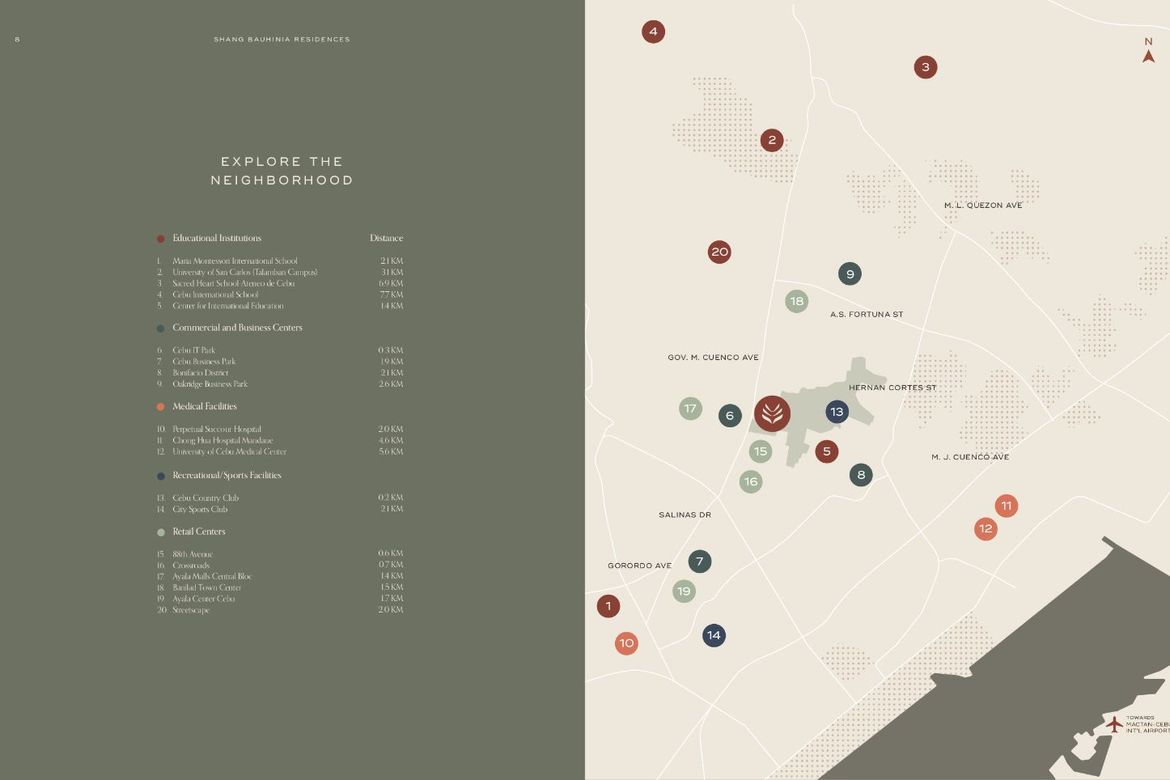The image size is (1170, 780).
Task: Click the 'A.S. FORTUNA ST' street label
Action: (866, 314)
